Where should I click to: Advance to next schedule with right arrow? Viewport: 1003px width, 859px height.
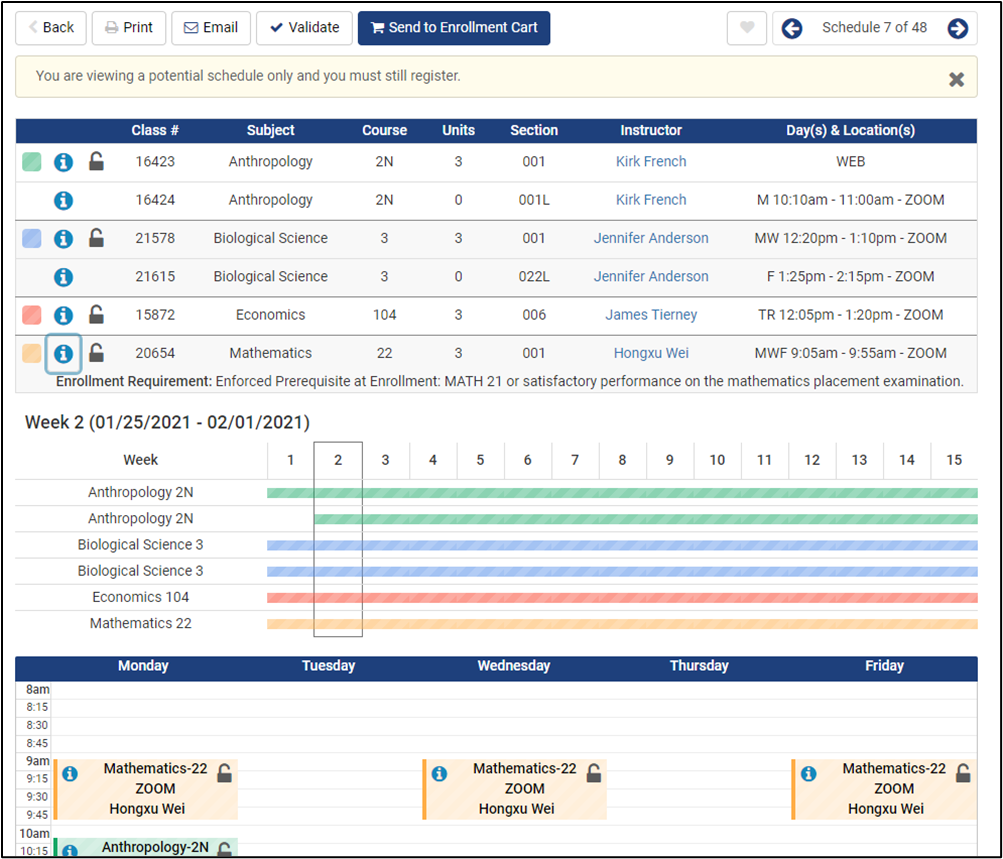(x=958, y=28)
